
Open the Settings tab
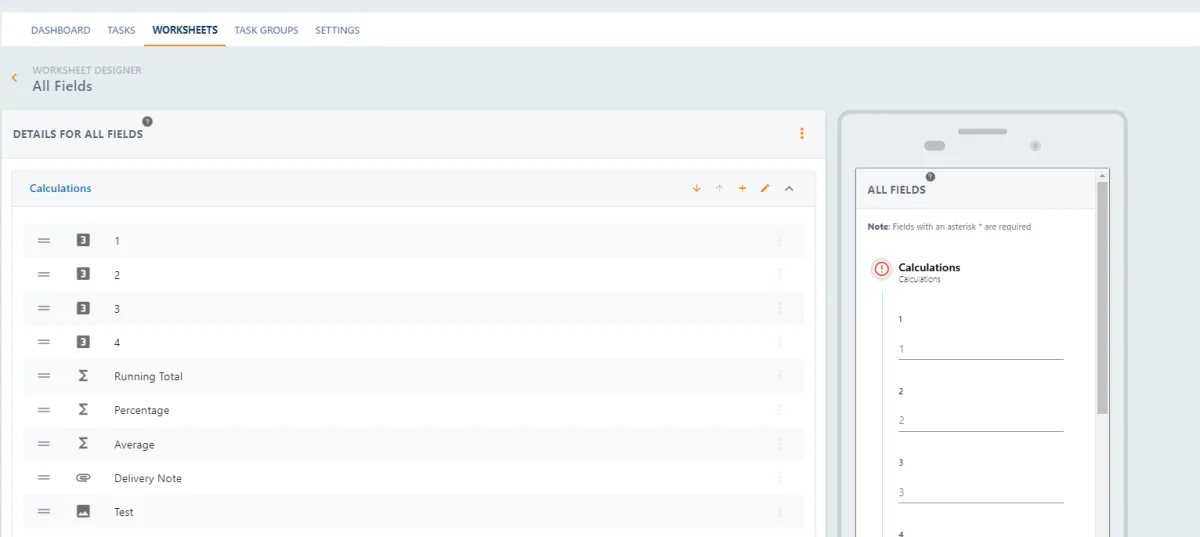point(337,30)
